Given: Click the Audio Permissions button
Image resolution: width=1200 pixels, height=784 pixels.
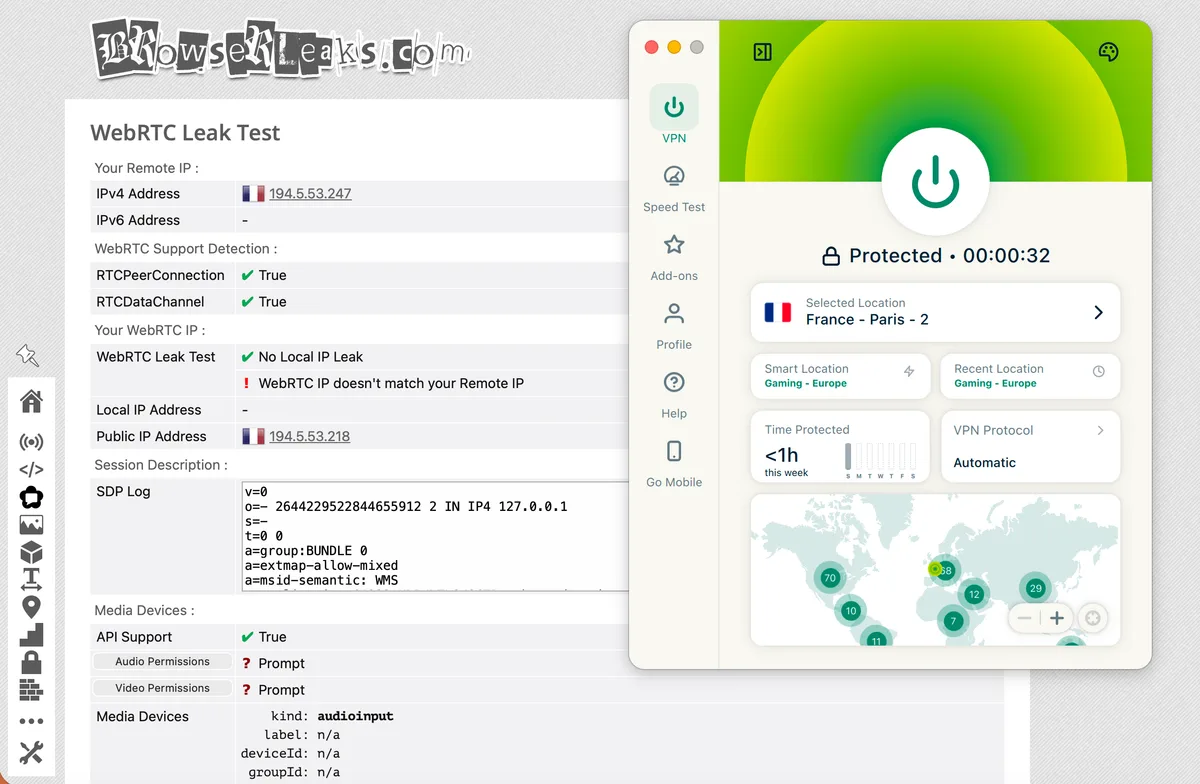Looking at the screenshot, I should coord(162,662).
